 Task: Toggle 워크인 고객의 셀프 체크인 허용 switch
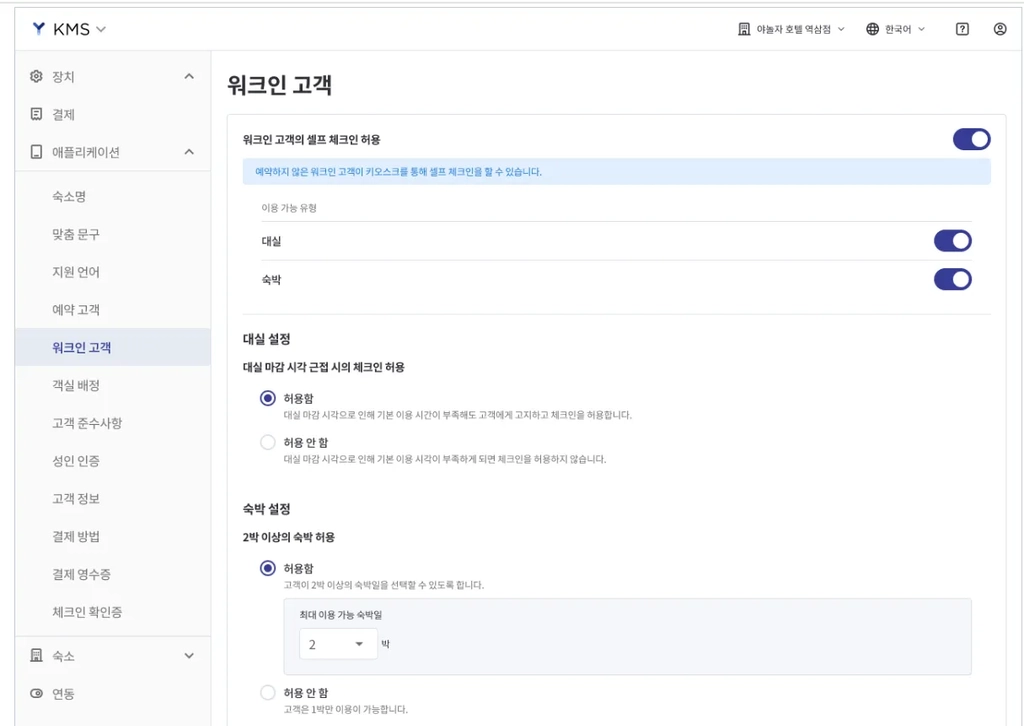[971, 139]
